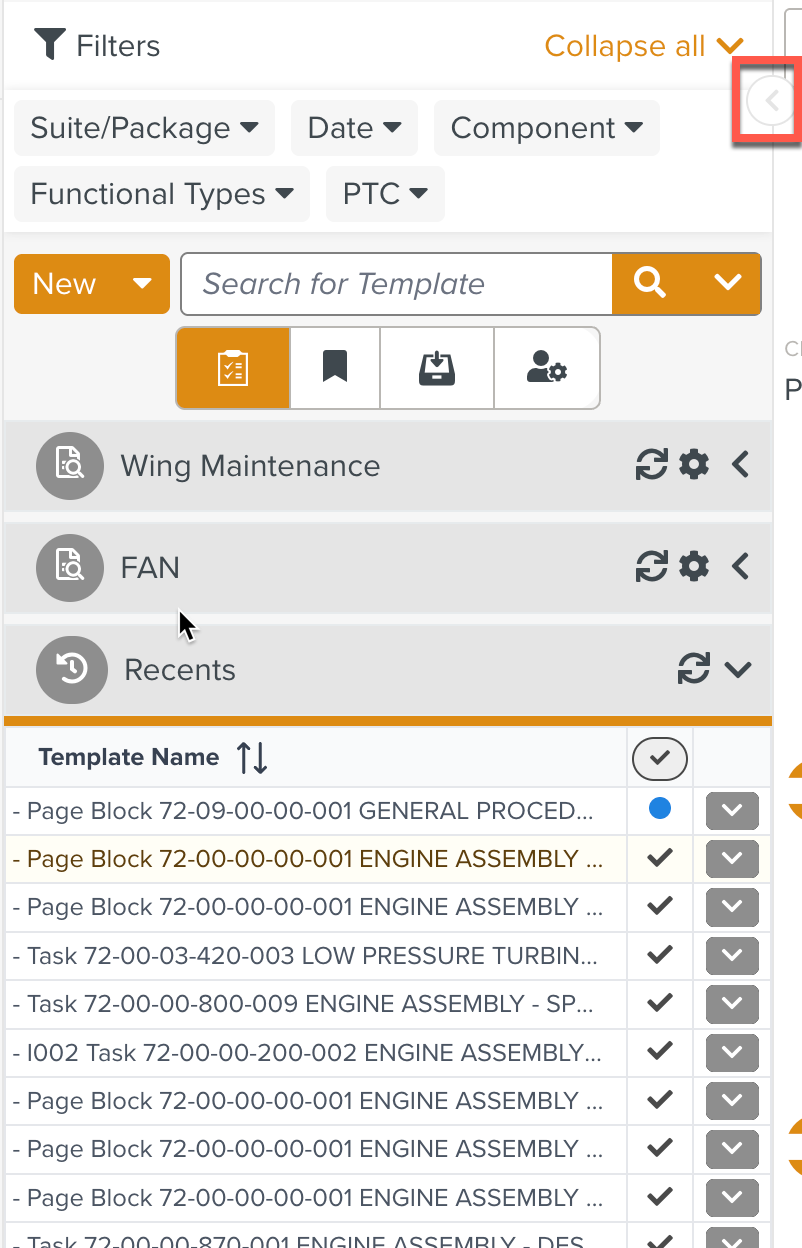Toggle checkmark for Task 72-00-03-420-003 row
The width and height of the screenshot is (802, 1248).
coord(659,955)
